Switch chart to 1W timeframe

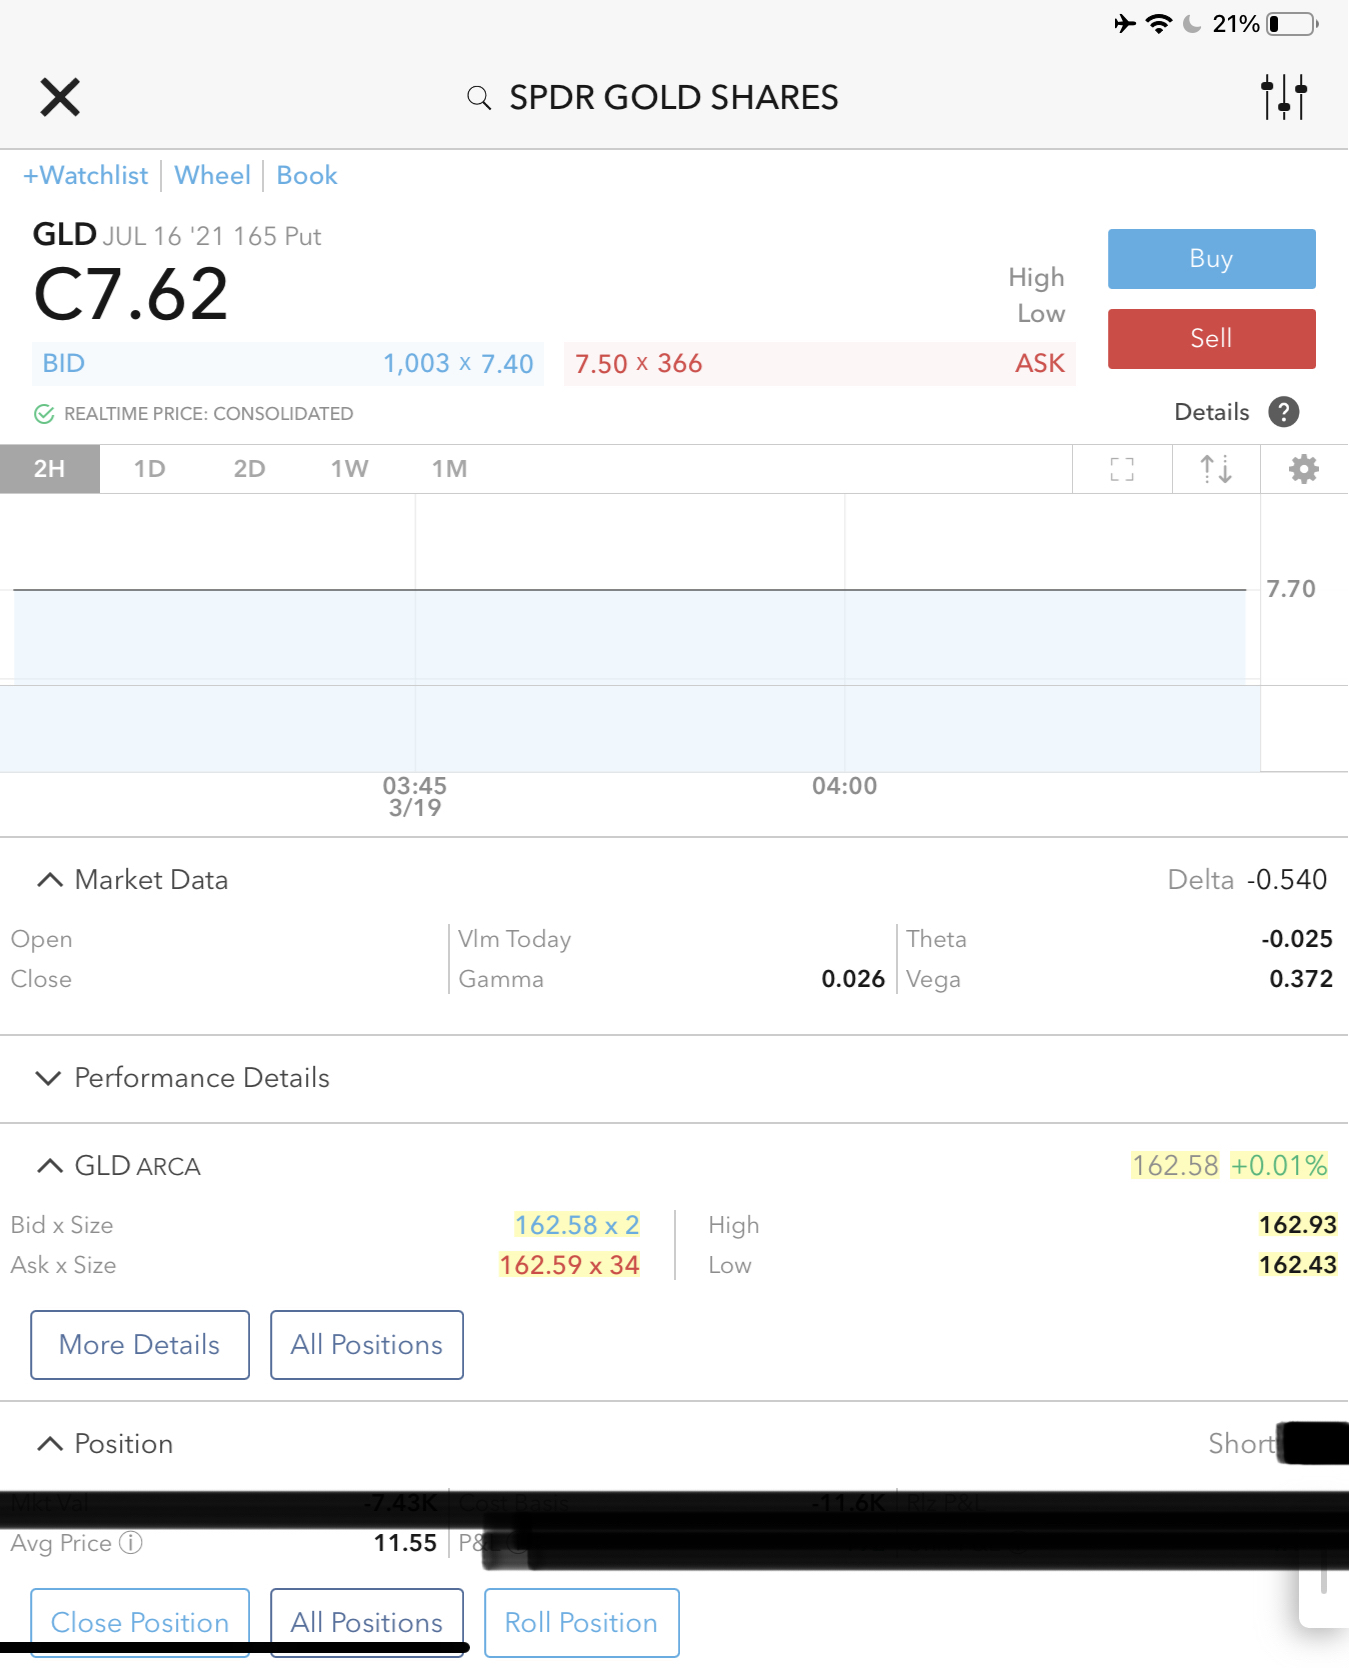pos(349,469)
